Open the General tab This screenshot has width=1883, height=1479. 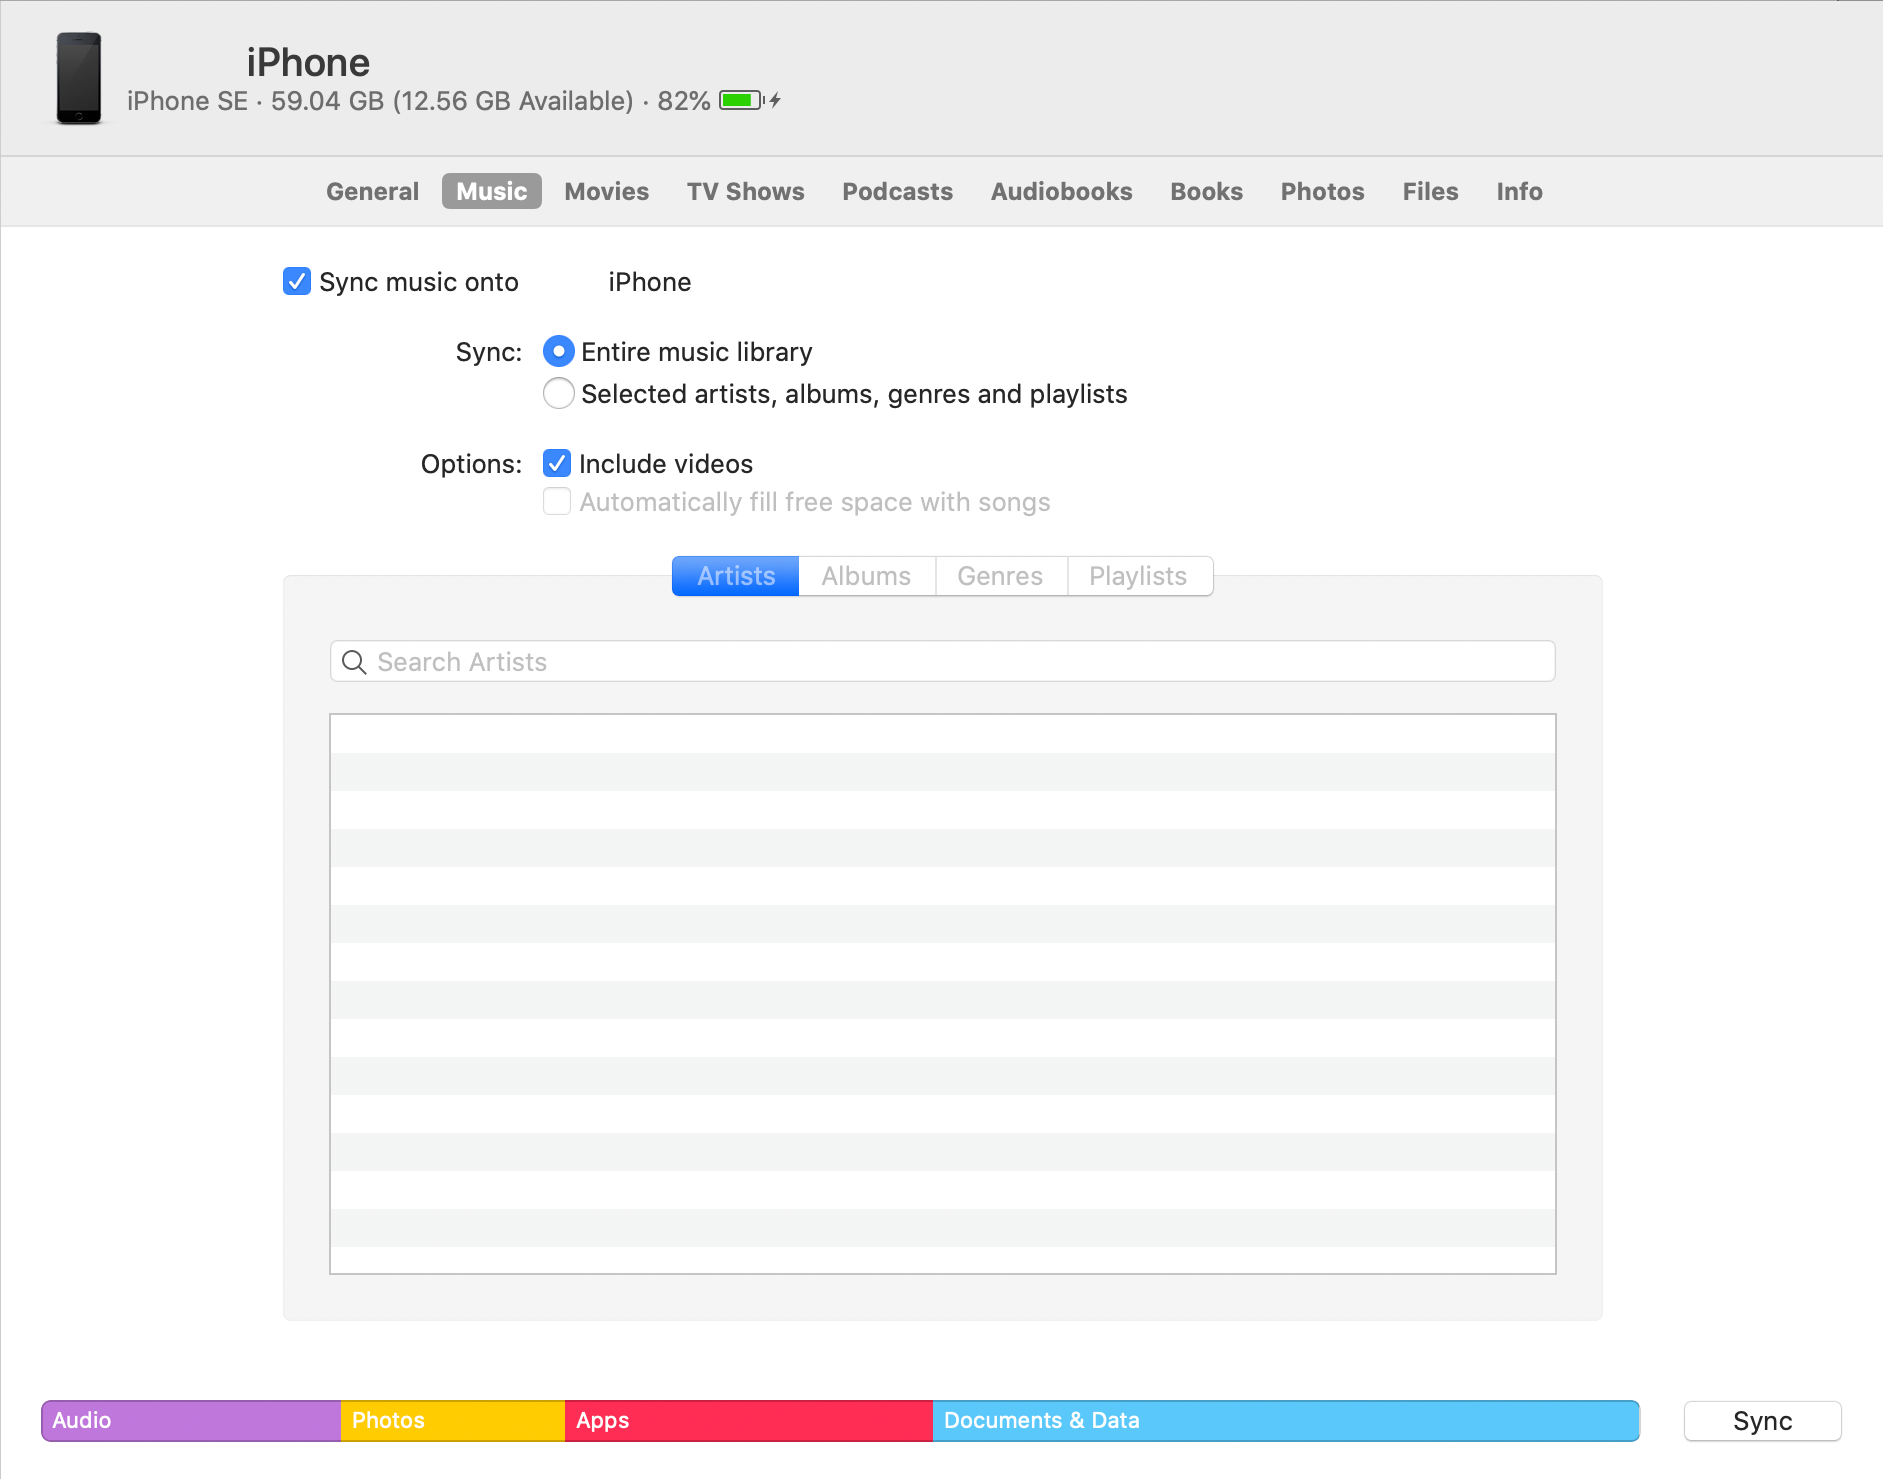tap(372, 191)
